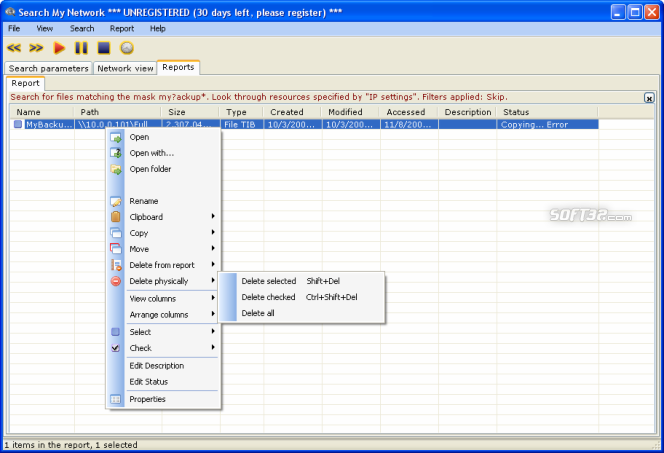The width and height of the screenshot is (664, 453).
Task: Click the 'Copying... Error' status cell
Action: coord(548,124)
